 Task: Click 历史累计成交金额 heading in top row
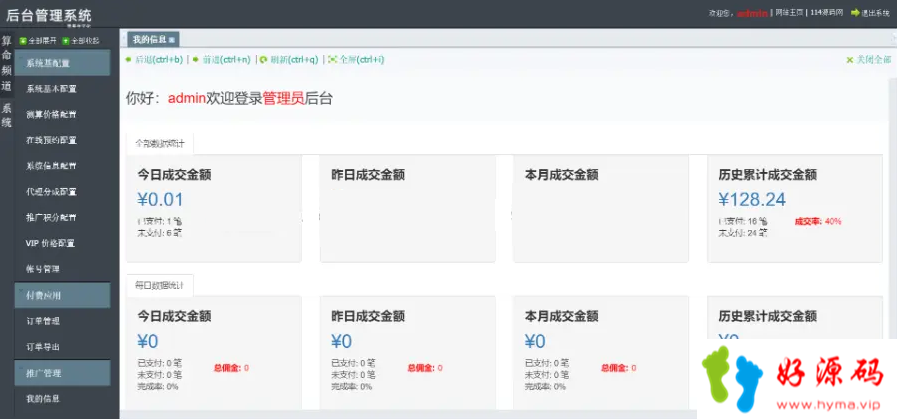coord(768,175)
